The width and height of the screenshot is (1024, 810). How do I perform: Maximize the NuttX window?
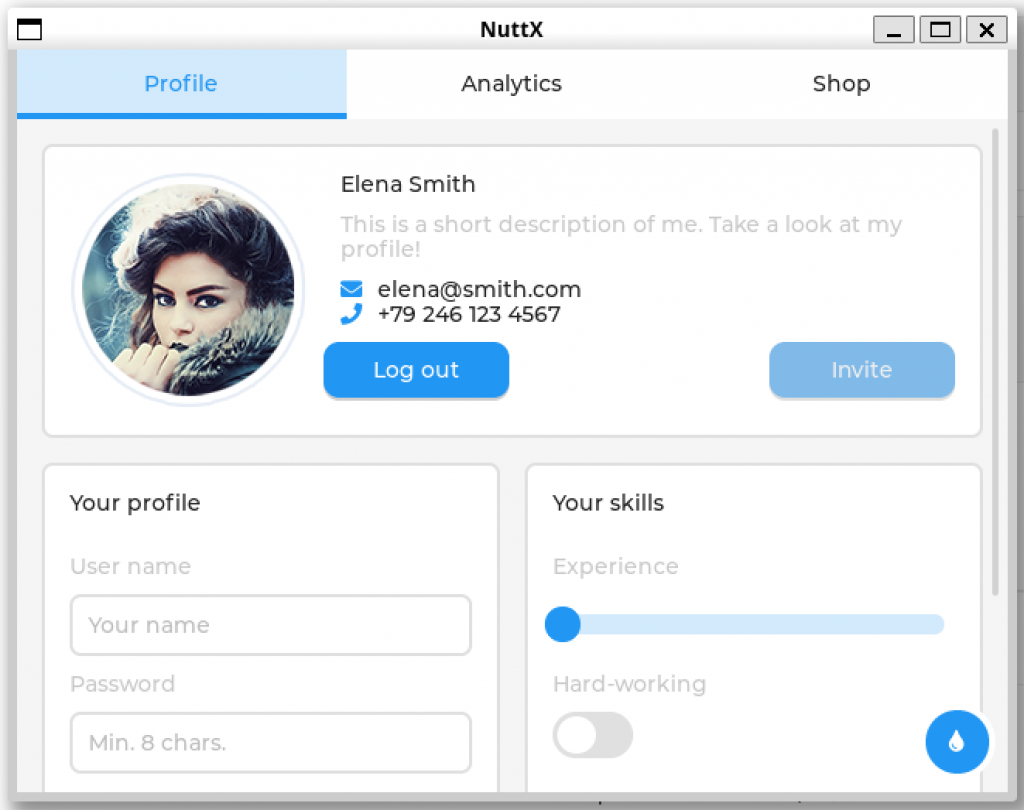[x=940, y=30]
